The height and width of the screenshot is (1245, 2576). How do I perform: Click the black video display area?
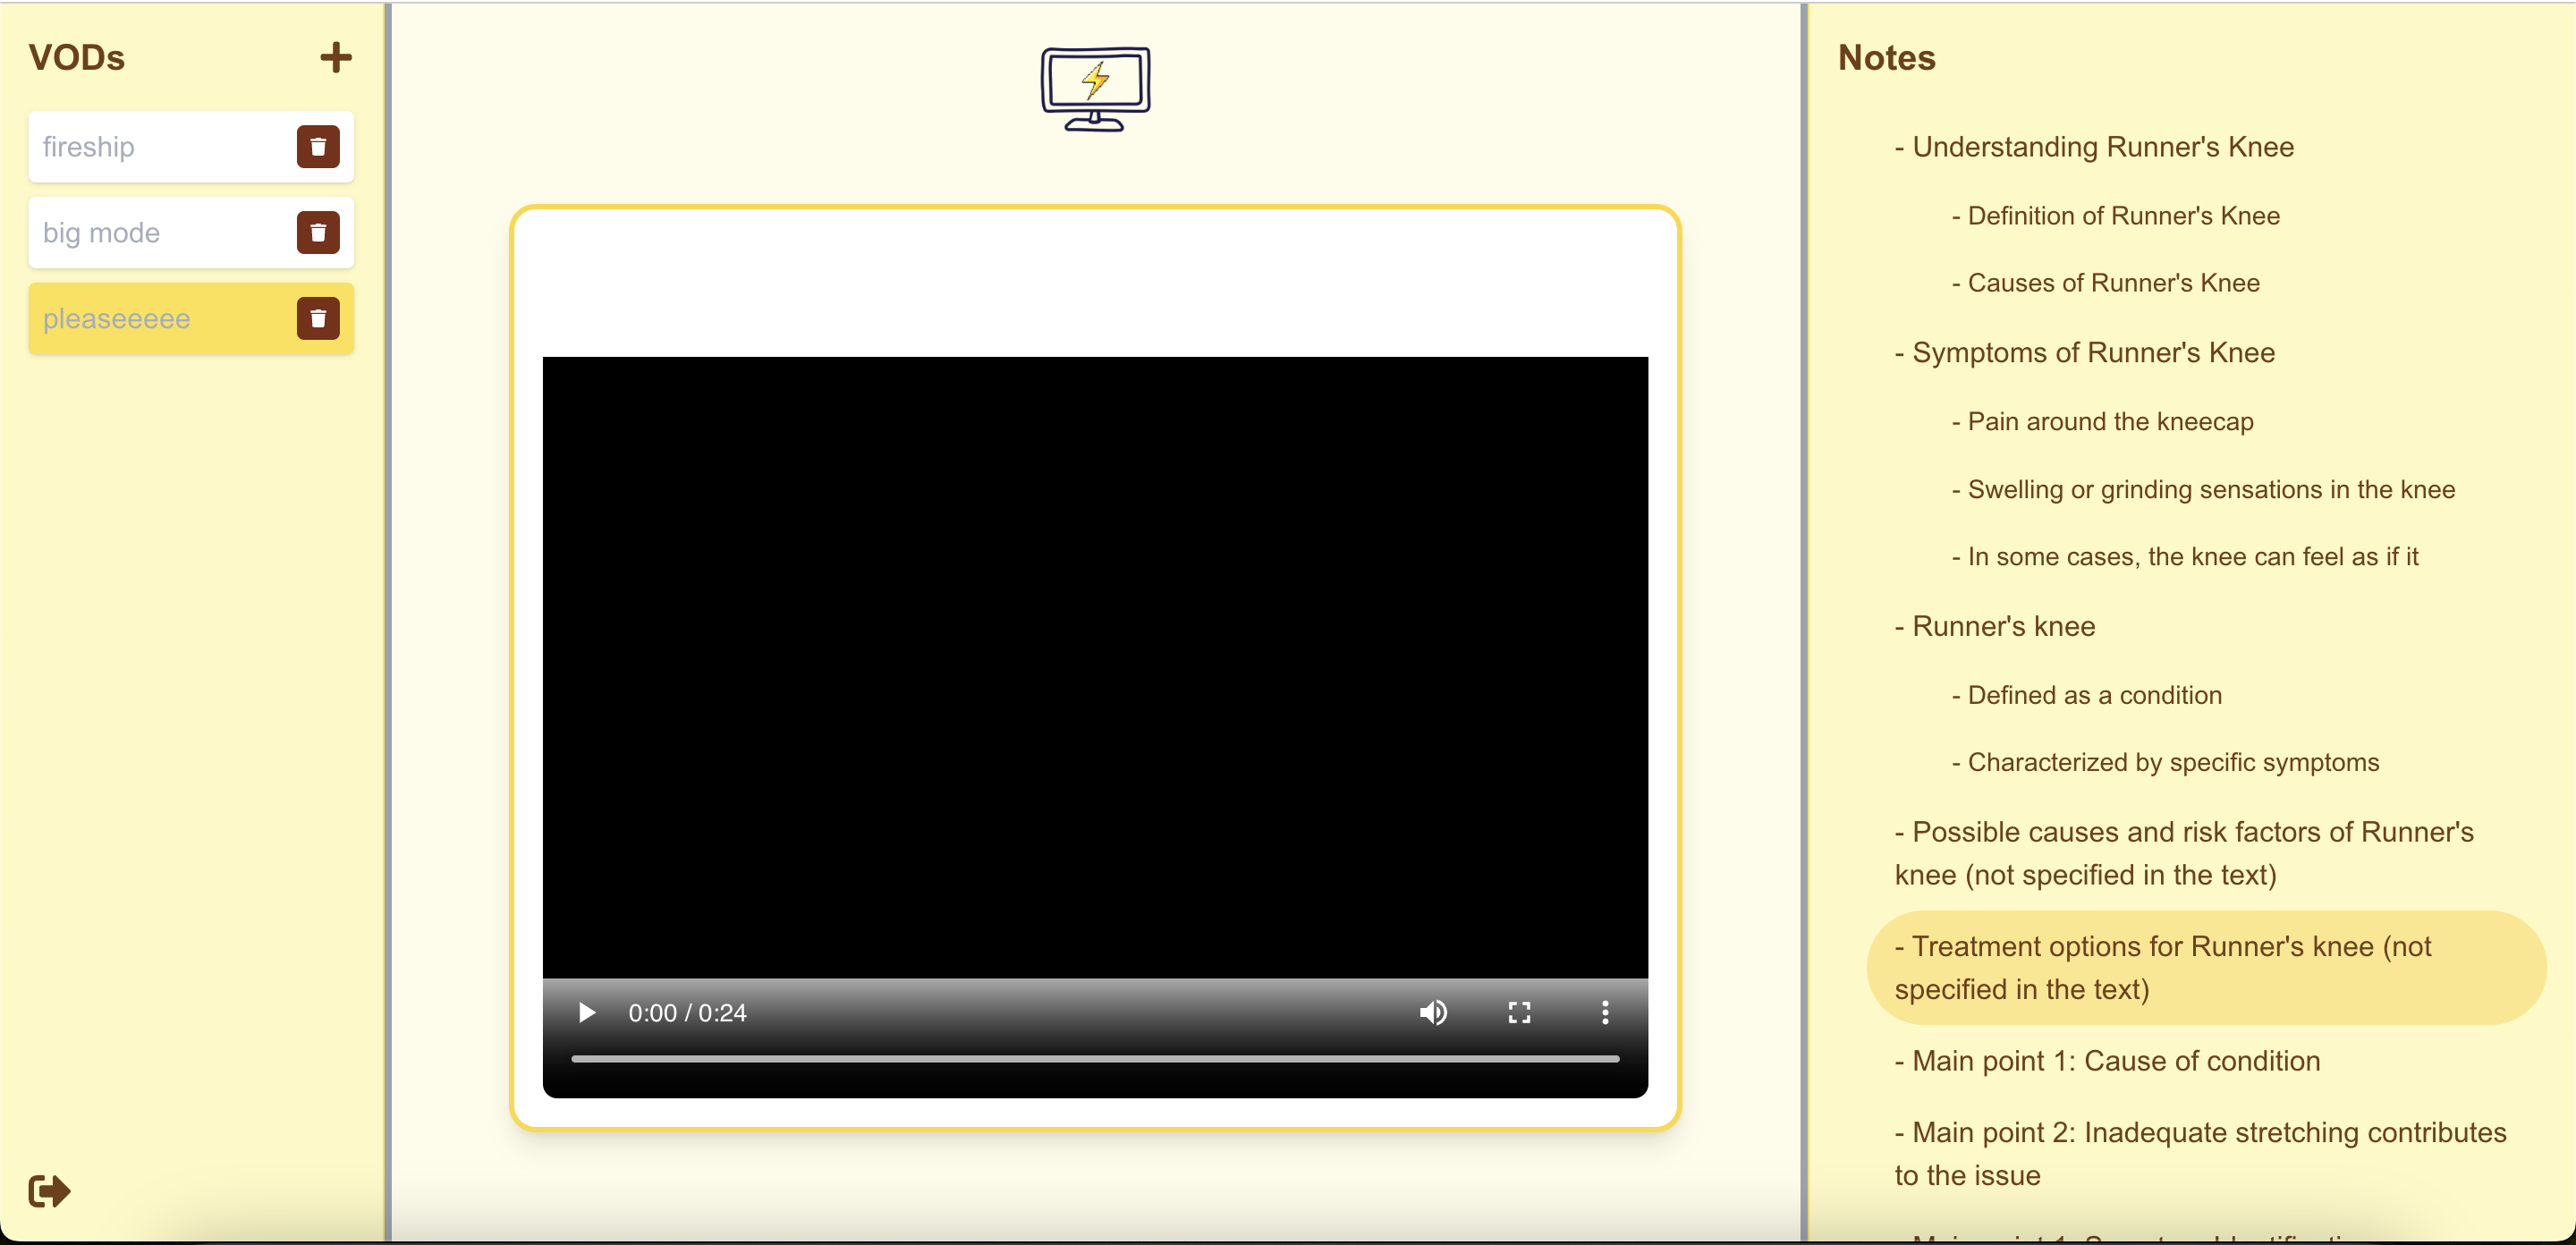tap(1095, 666)
